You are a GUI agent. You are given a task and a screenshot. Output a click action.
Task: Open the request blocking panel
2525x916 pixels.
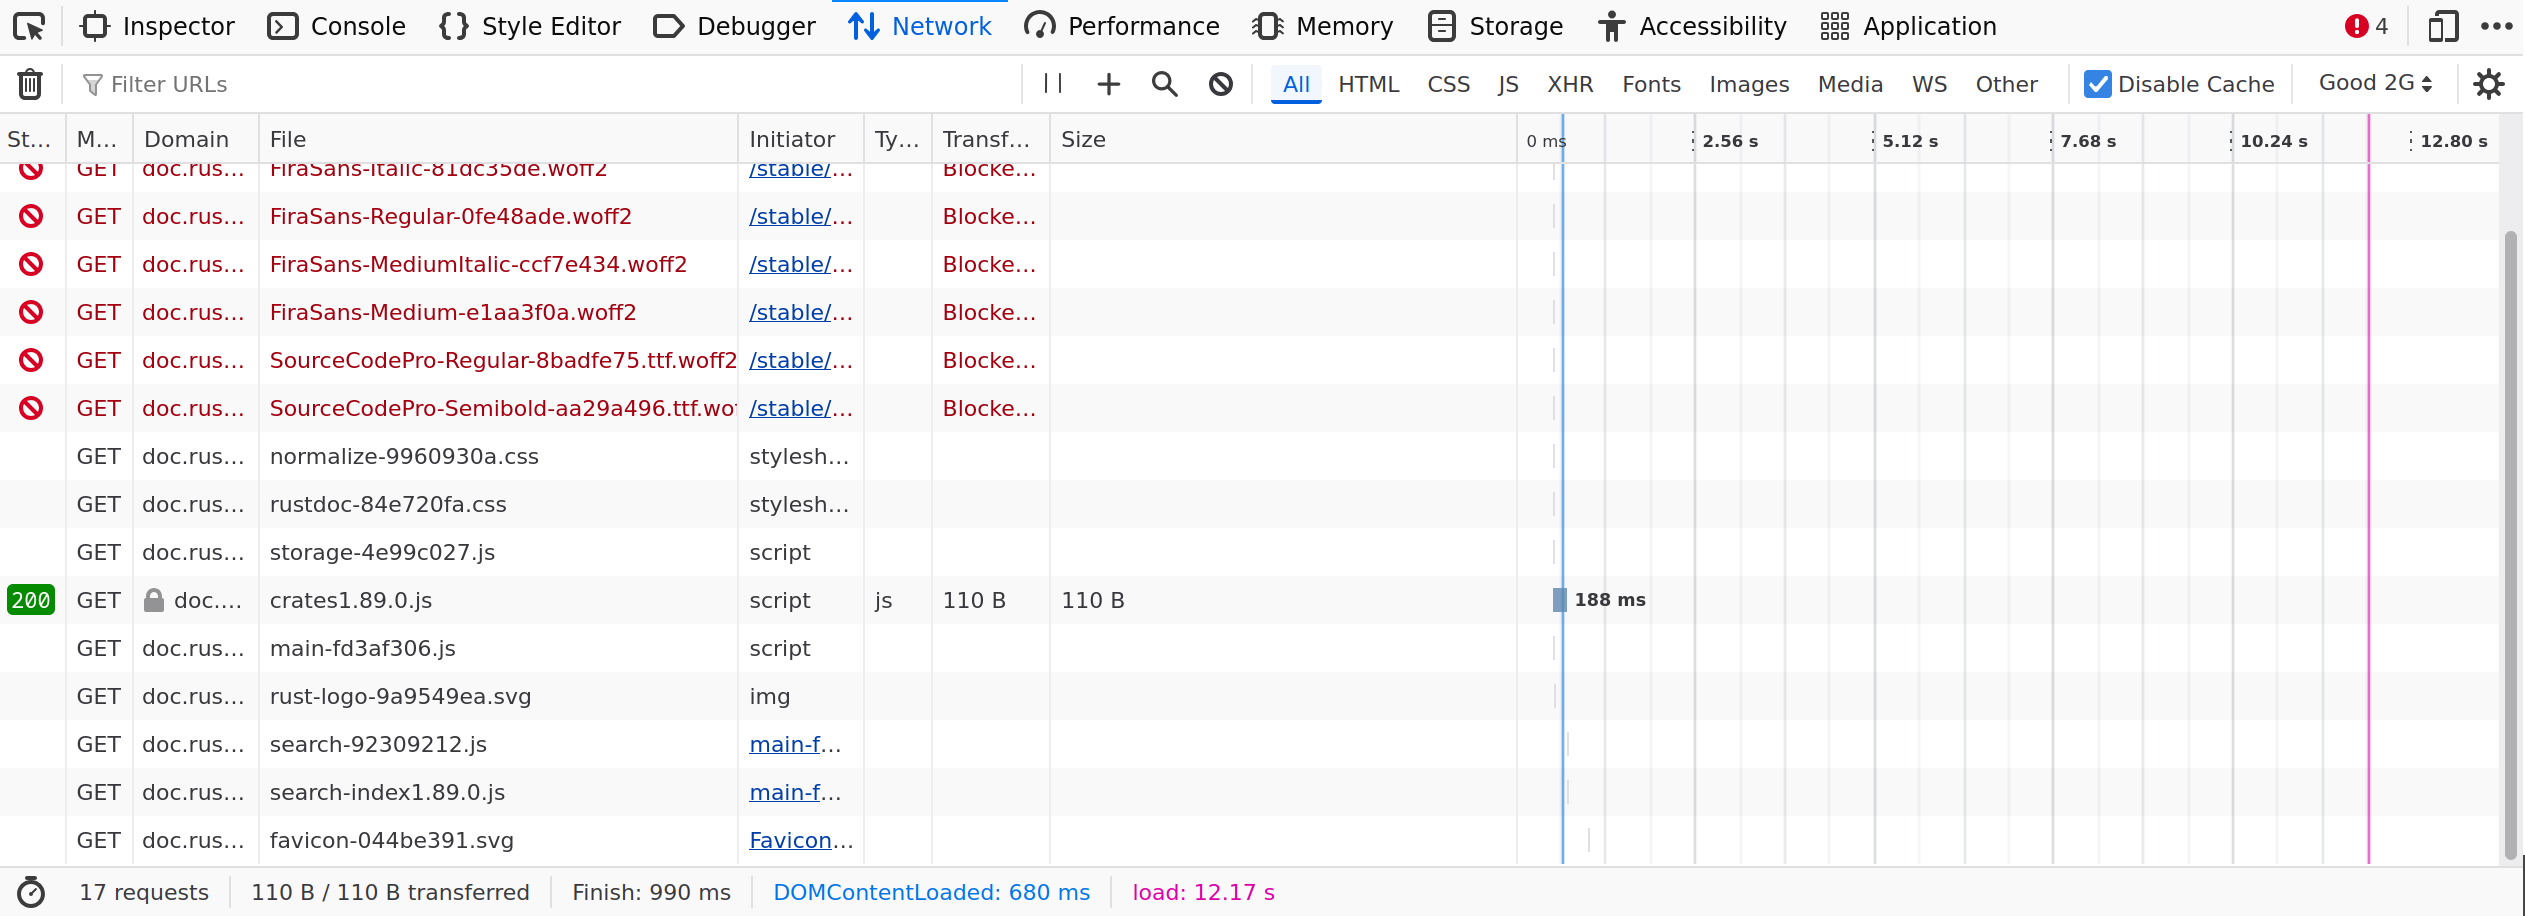[1220, 84]
